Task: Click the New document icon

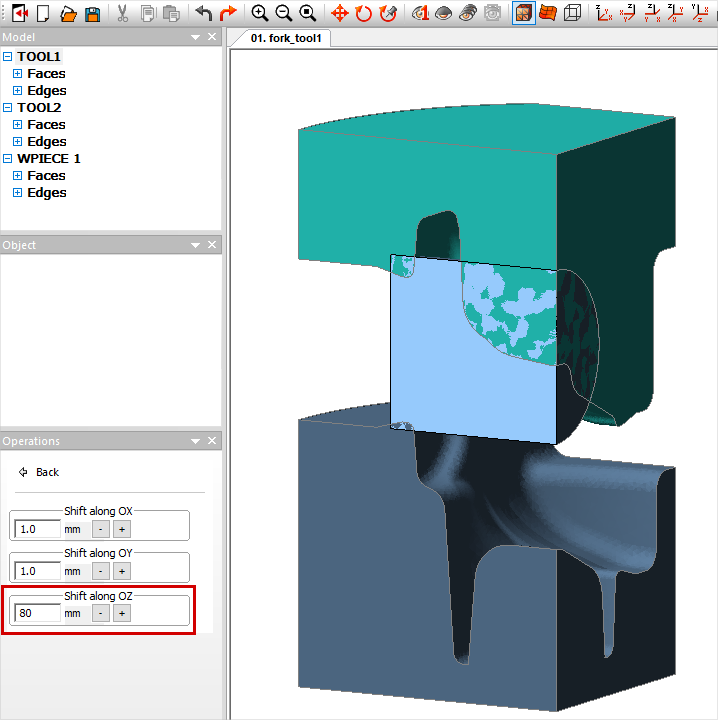Action: click(x=43, y=13)
